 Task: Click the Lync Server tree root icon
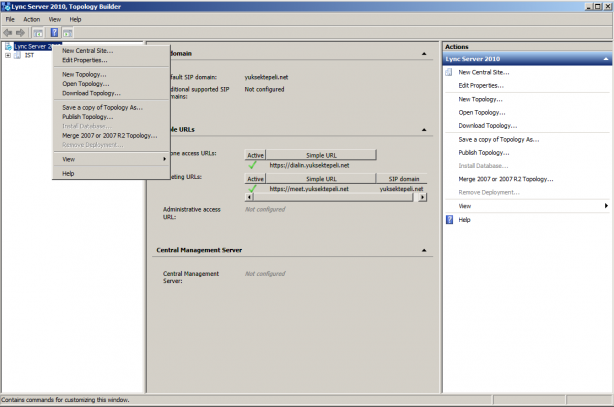[8, 47]
